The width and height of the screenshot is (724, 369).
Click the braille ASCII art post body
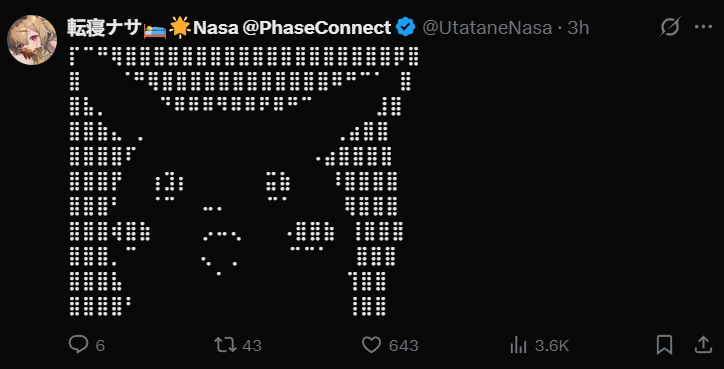[x=244, y=181]
